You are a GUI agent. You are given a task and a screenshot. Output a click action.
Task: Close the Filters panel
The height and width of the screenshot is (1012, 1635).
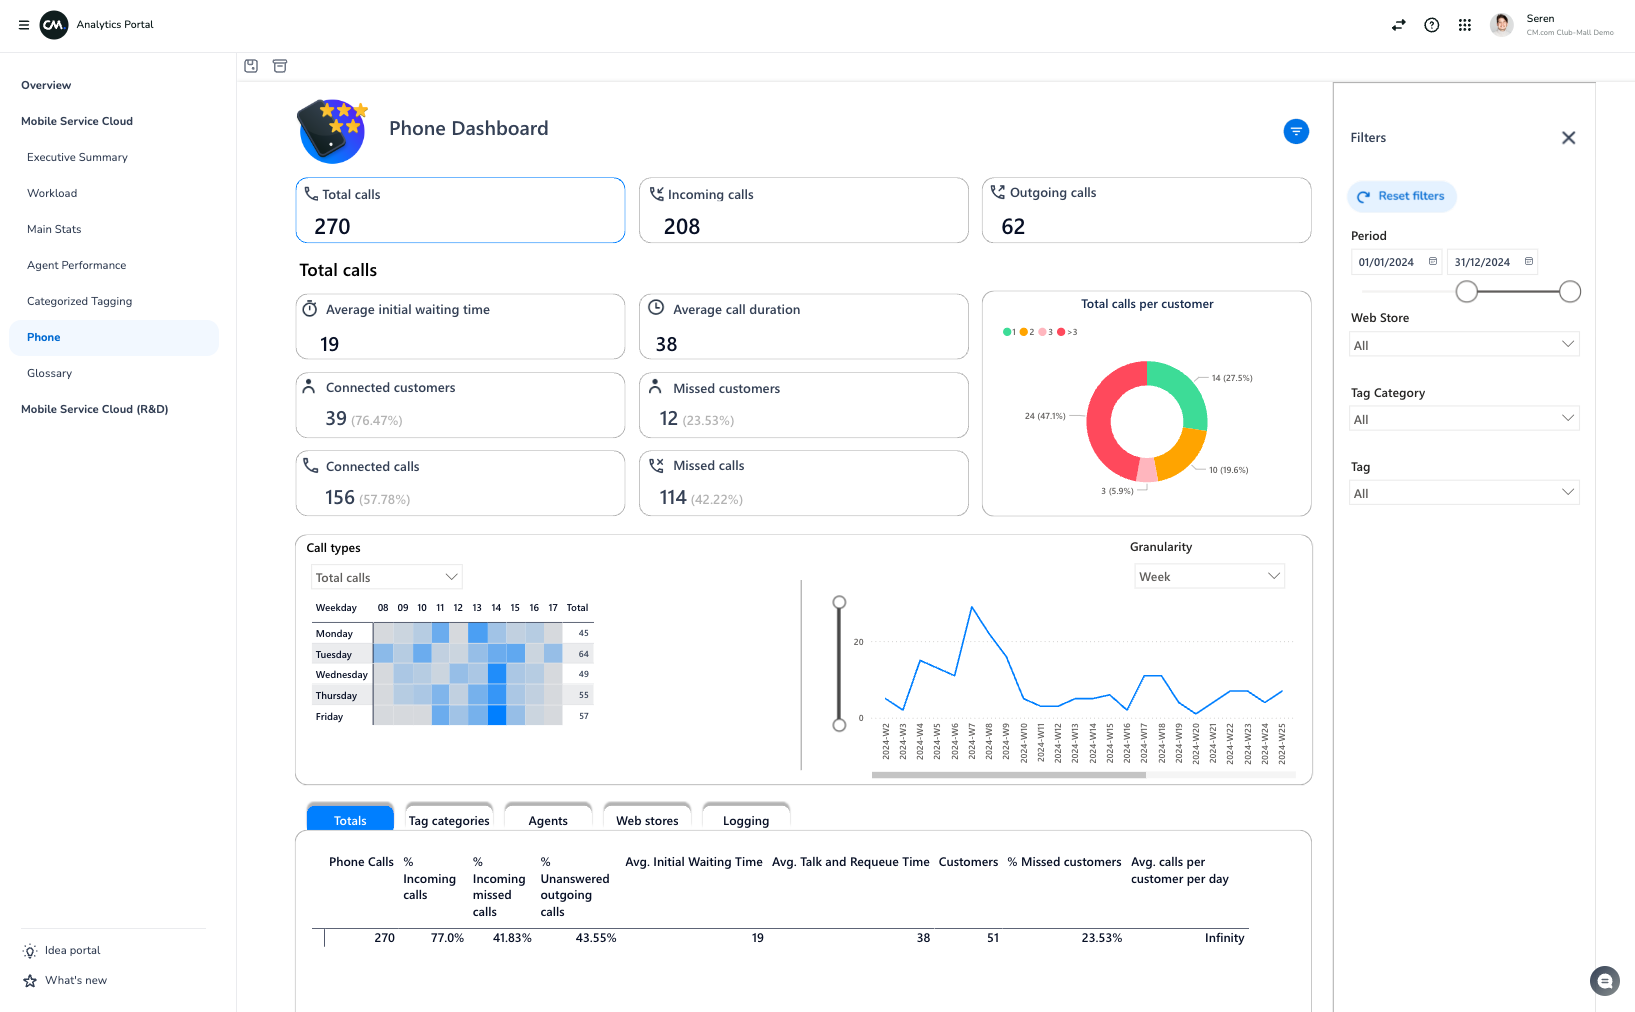tap(1568, 138)
